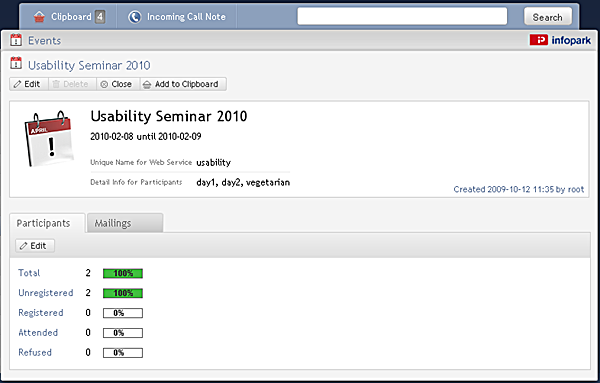Add the event to Clipboard
This screenshot has height=383, width=600.
pyautogui.click(x=183, y=84)
